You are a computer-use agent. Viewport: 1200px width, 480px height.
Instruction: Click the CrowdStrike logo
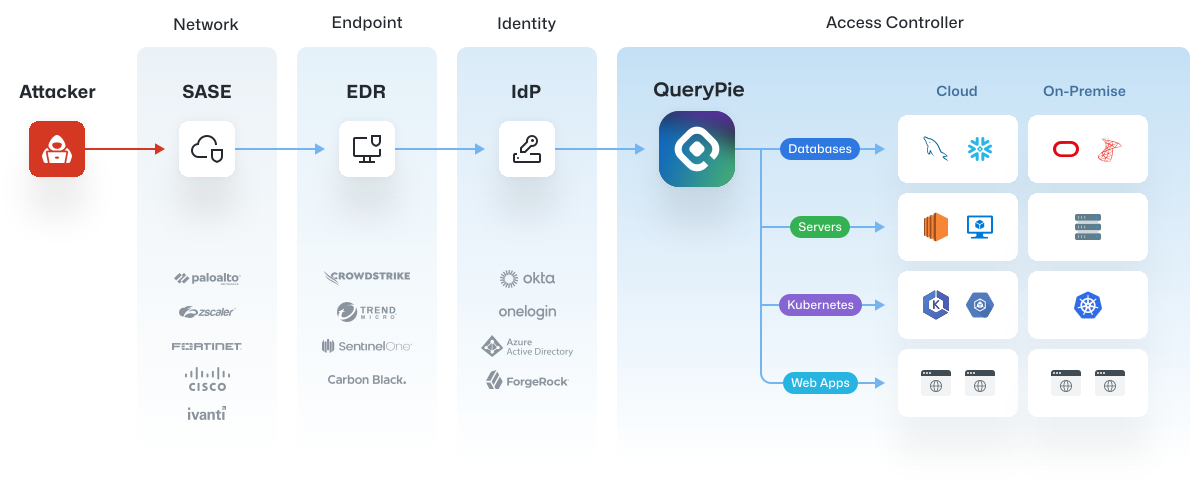[367, 277]
